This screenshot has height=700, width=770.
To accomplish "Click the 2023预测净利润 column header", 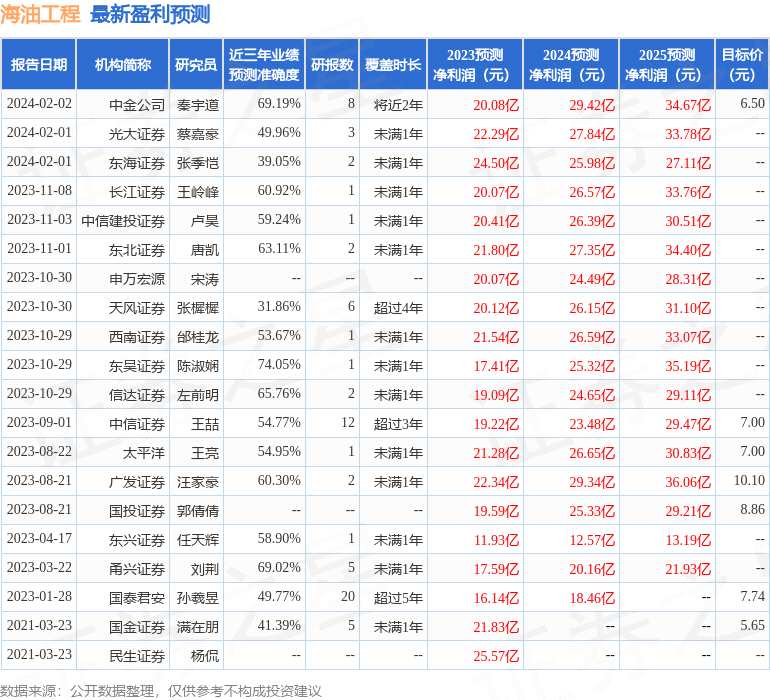I will pyautogui.click(x=475, y=64).
